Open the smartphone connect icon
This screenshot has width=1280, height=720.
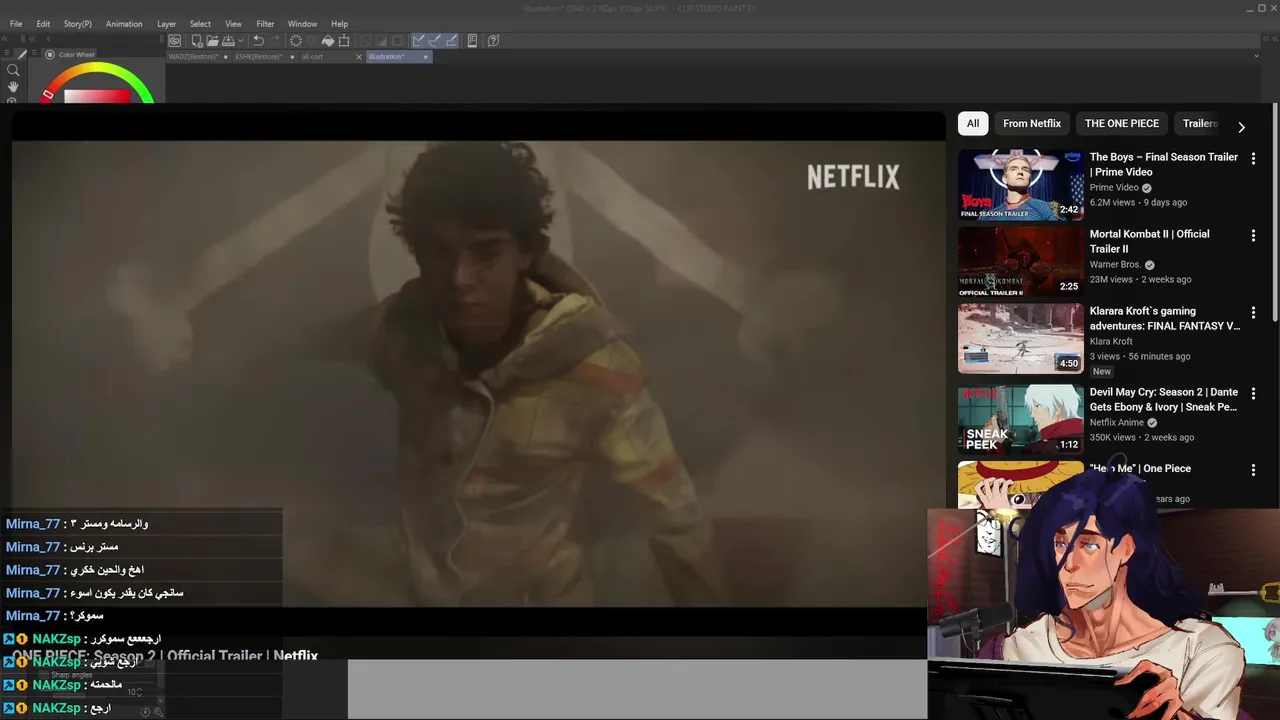coord(472,41)
